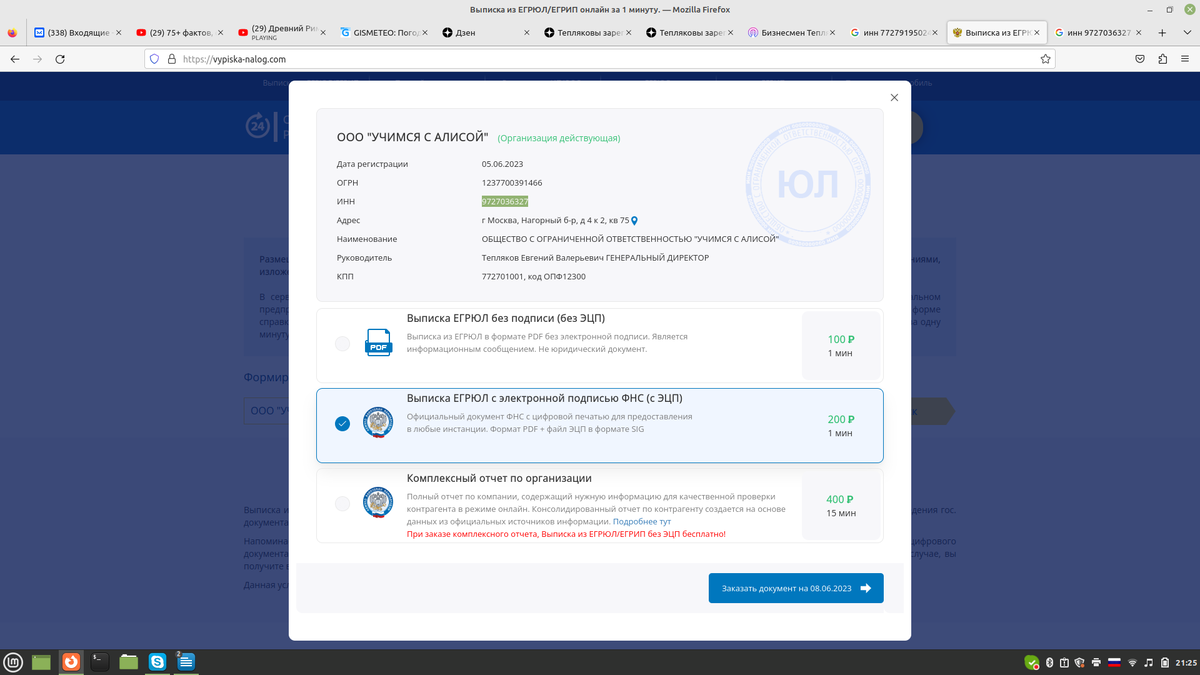1200x675 pixels.
Task: Click the green update shield tray icon
Action: point(1032,663)
